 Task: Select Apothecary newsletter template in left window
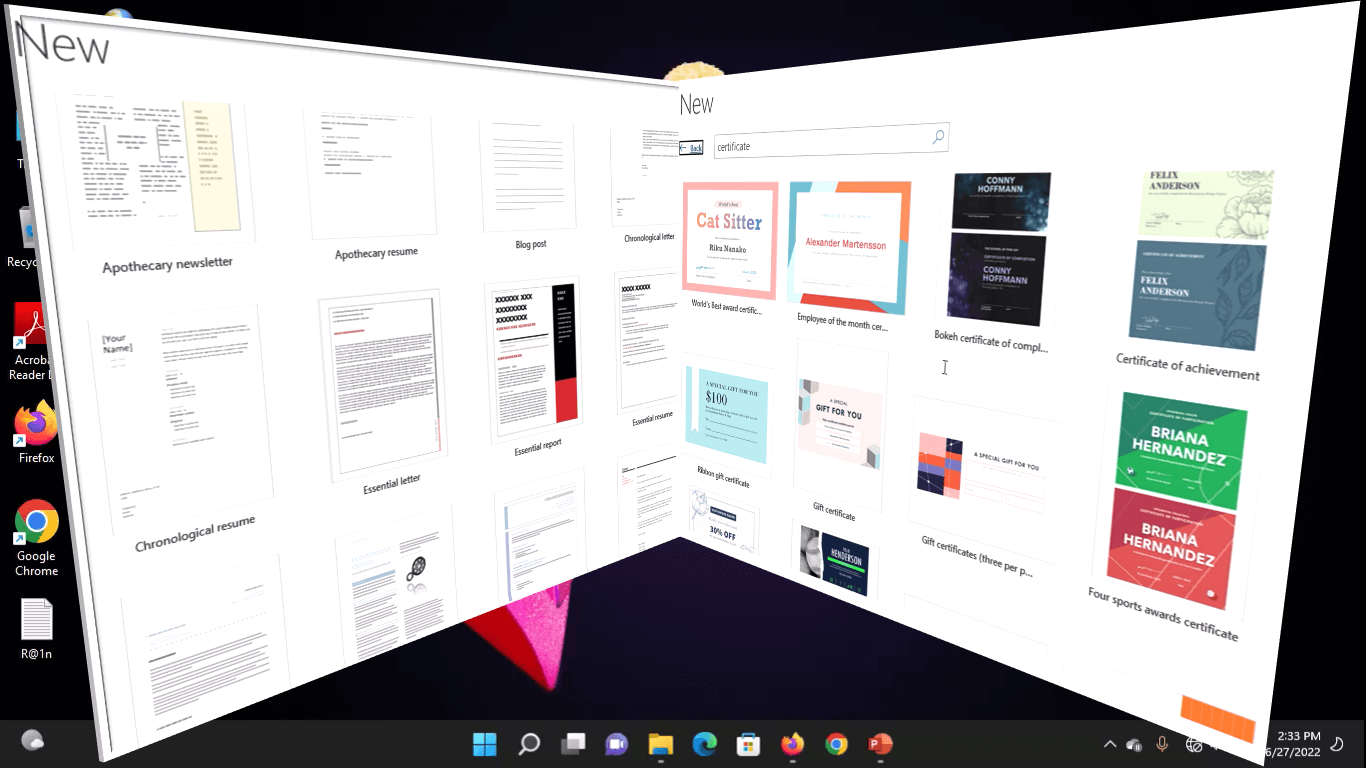coord(162,184)
